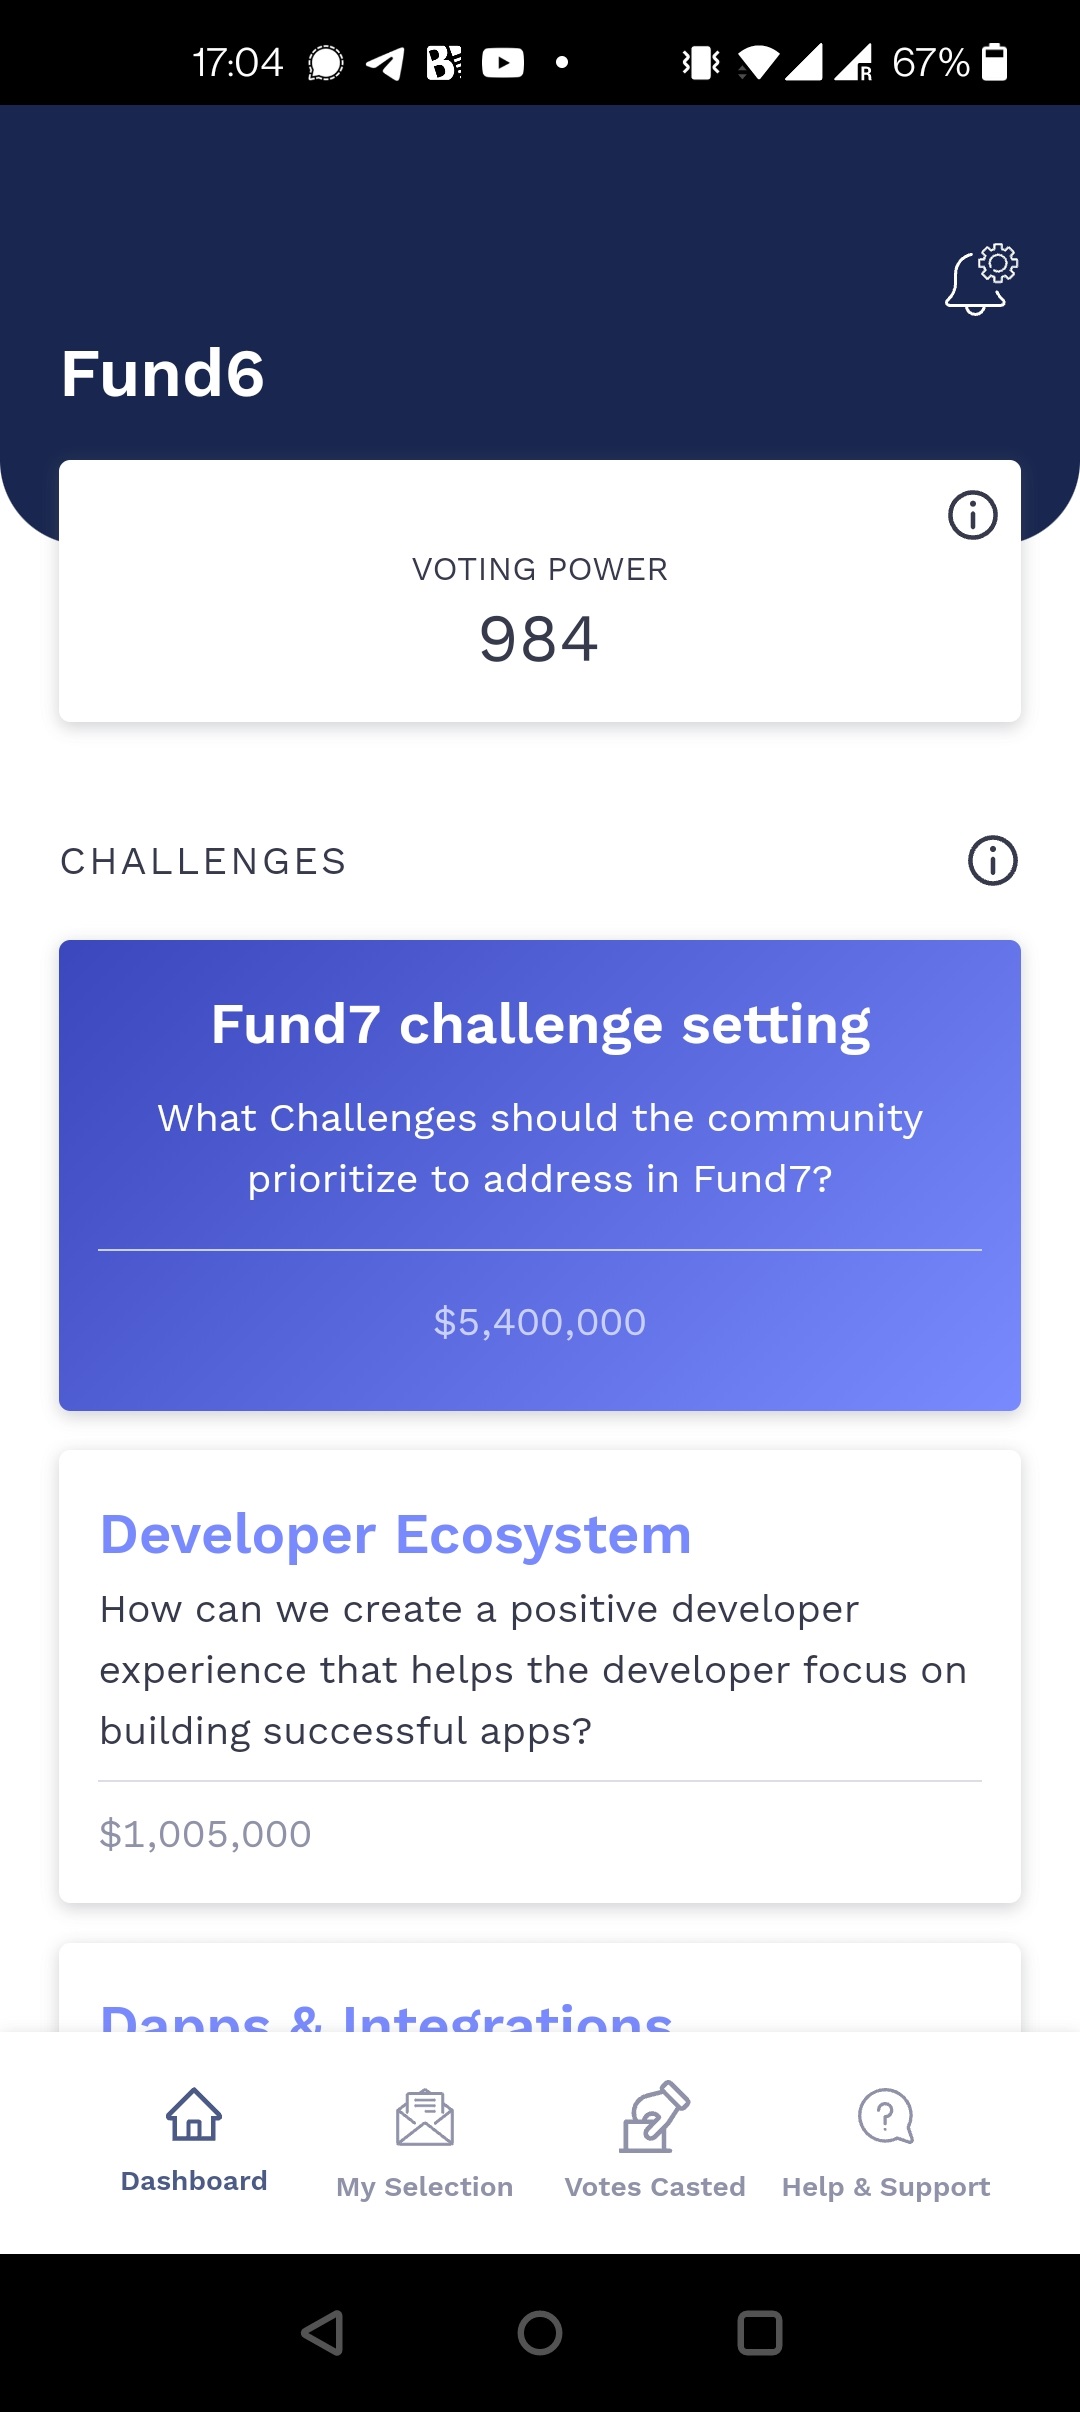Open the Developer Ecosystem challenge title
Viewport: 1080px width, 2412px height.
pos(396,1535)
